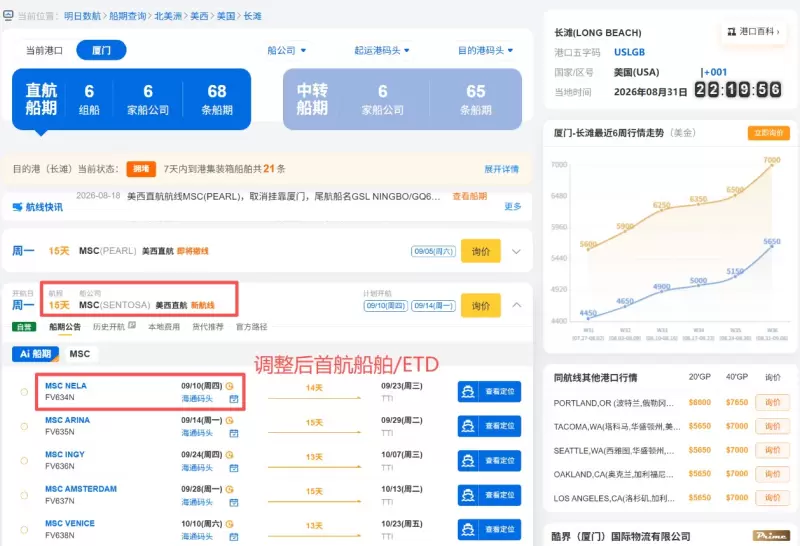This screenshot has width=800, height=546.
Task: Select the MSC NELA voyage radio button
Action: (24, 392)
